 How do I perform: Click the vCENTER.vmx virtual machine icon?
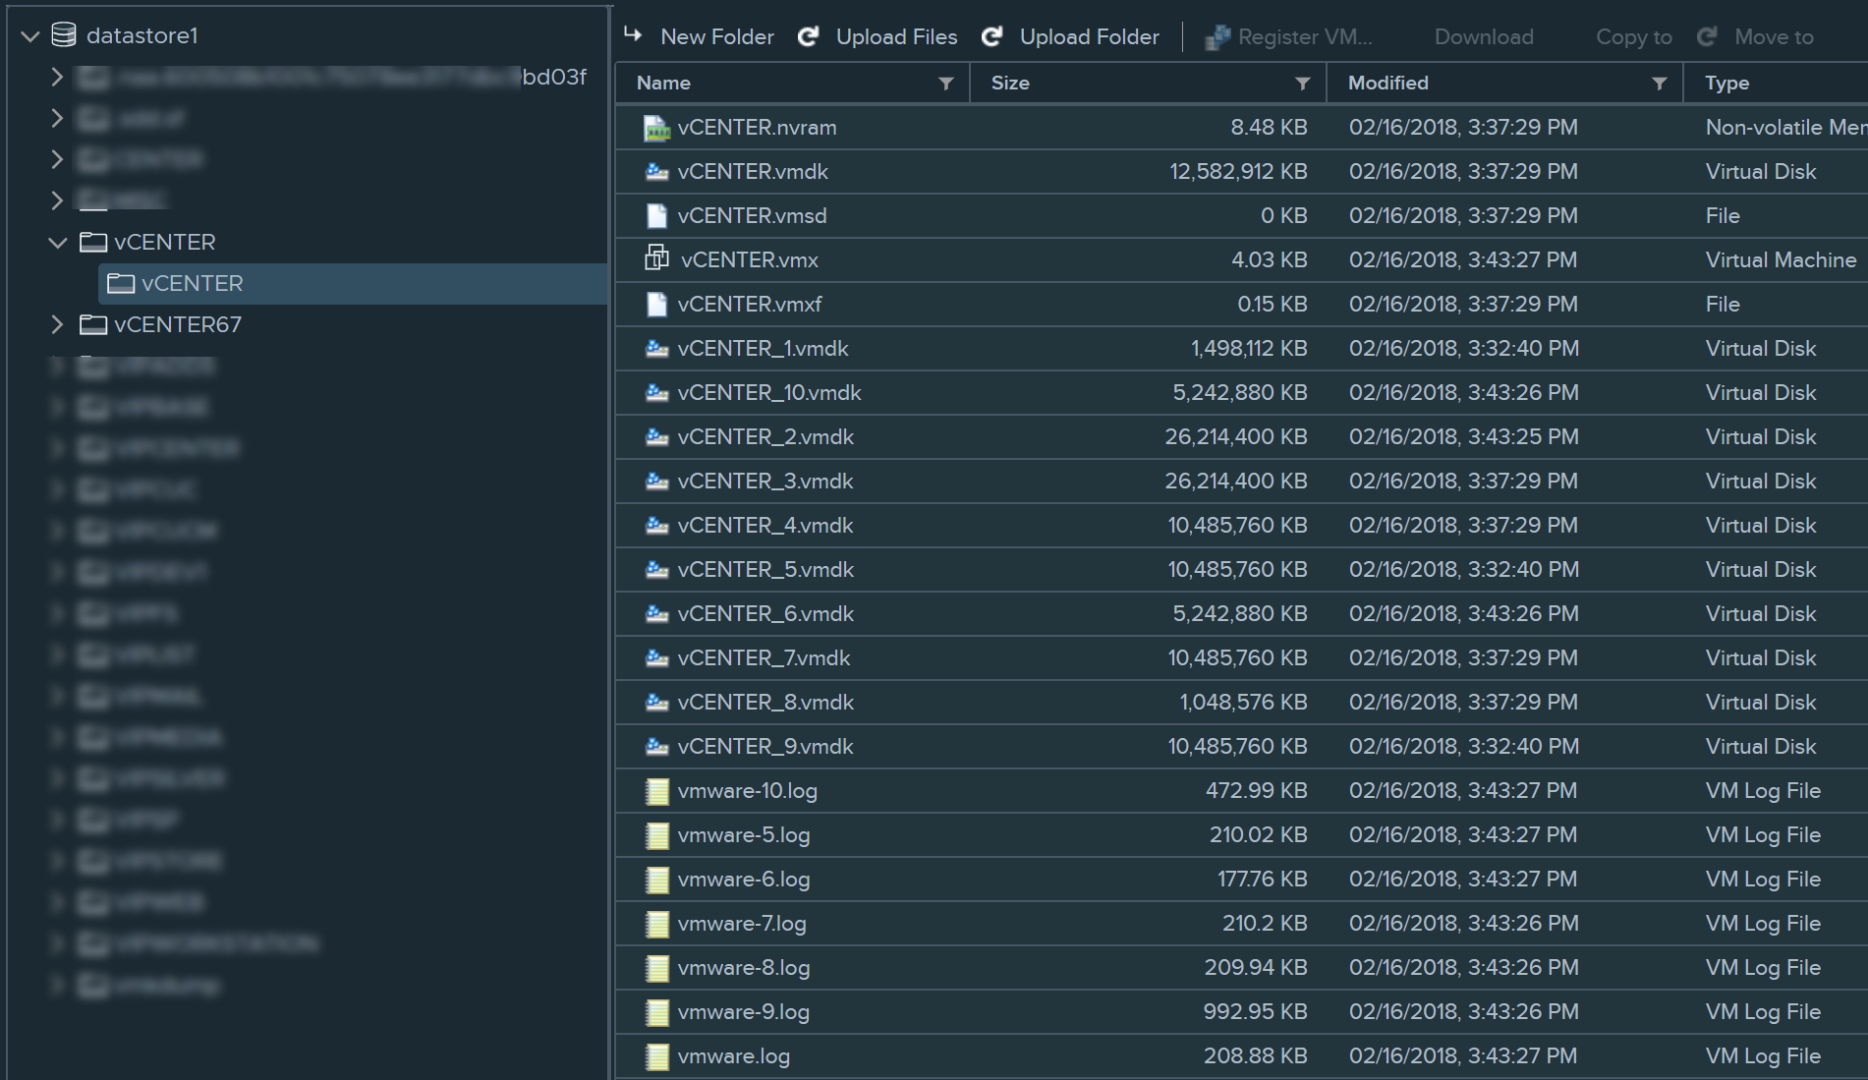[x=657, y=258]
